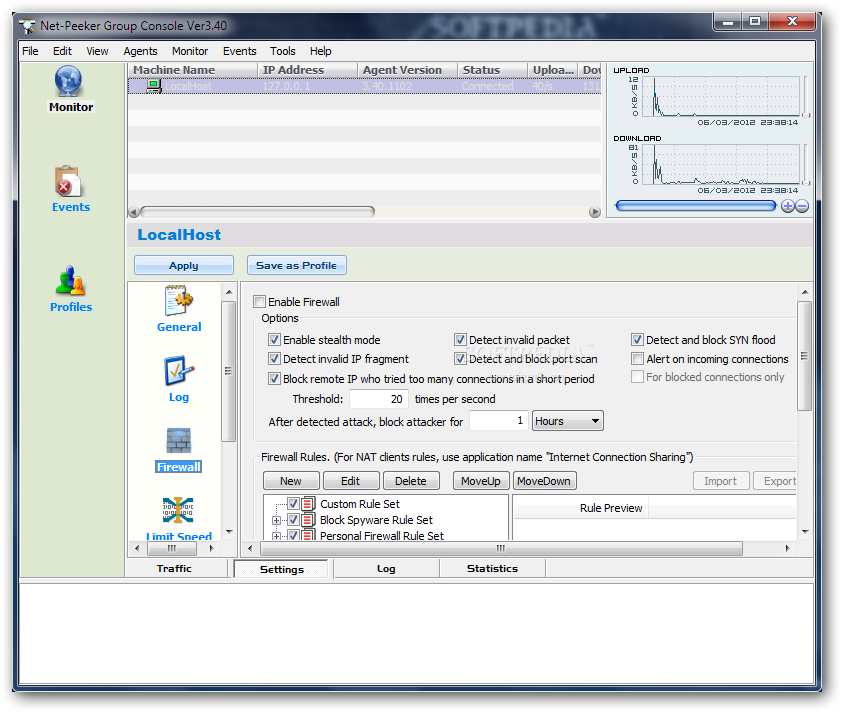Open the Agents menu
This screenshot has width=842, height=712.
[140, 51]
